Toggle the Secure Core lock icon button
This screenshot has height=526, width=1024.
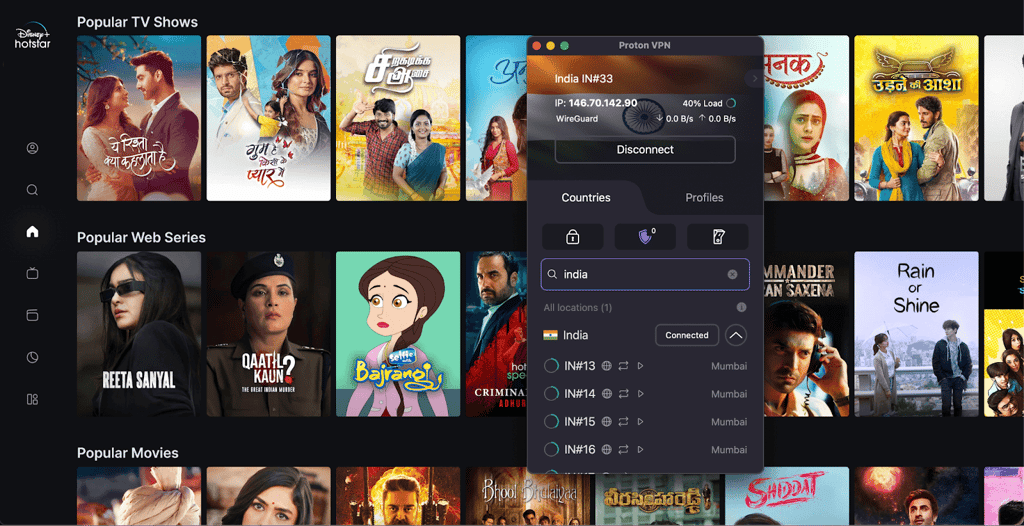click(573, 237)
